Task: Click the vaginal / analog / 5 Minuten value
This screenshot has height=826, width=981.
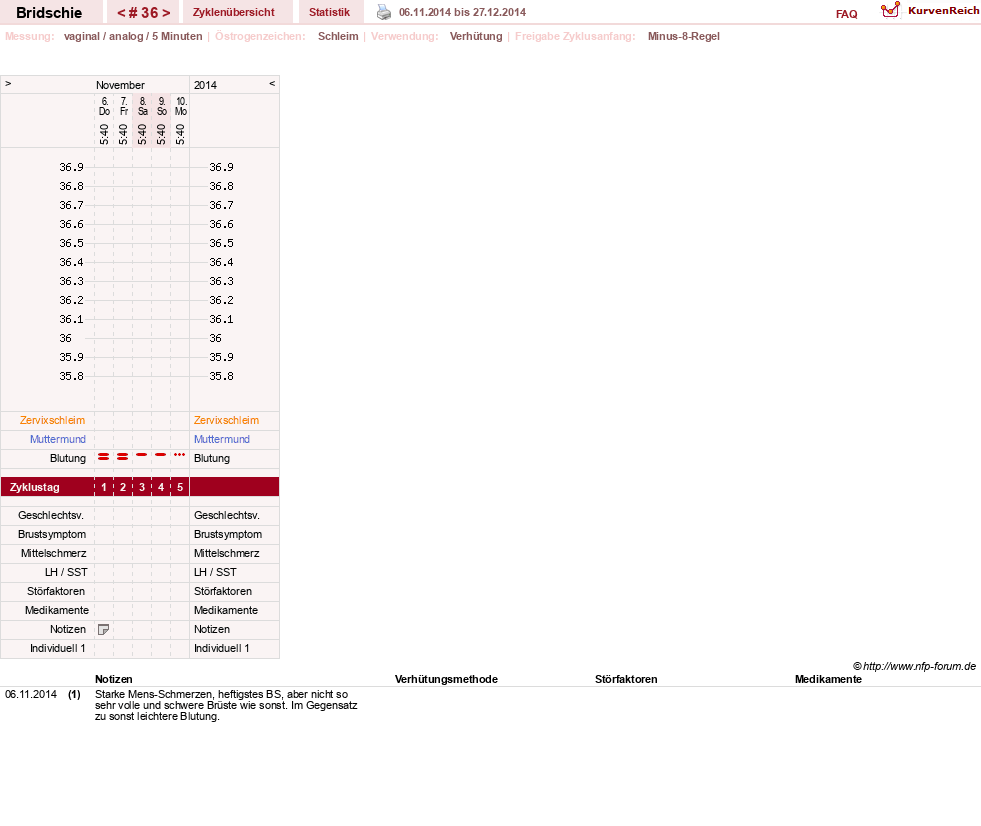Action: coord(133,36)
